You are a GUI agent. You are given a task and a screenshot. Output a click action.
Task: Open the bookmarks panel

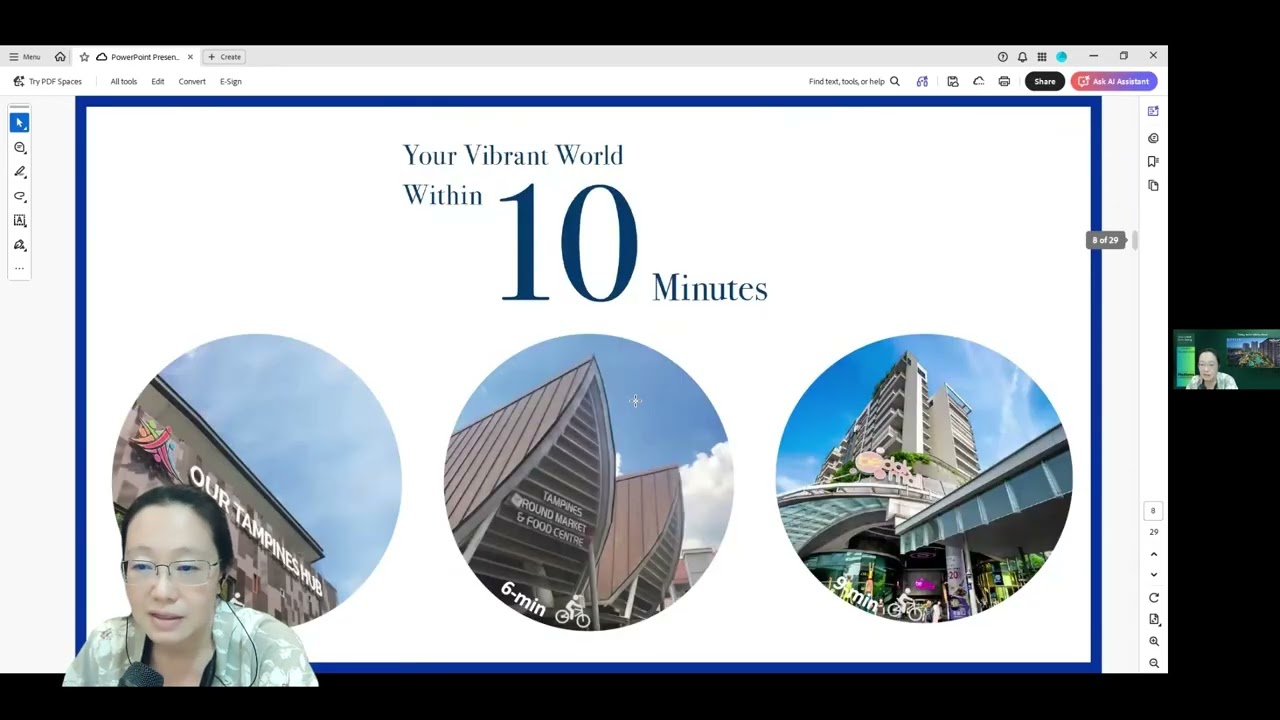point(1153,161)
